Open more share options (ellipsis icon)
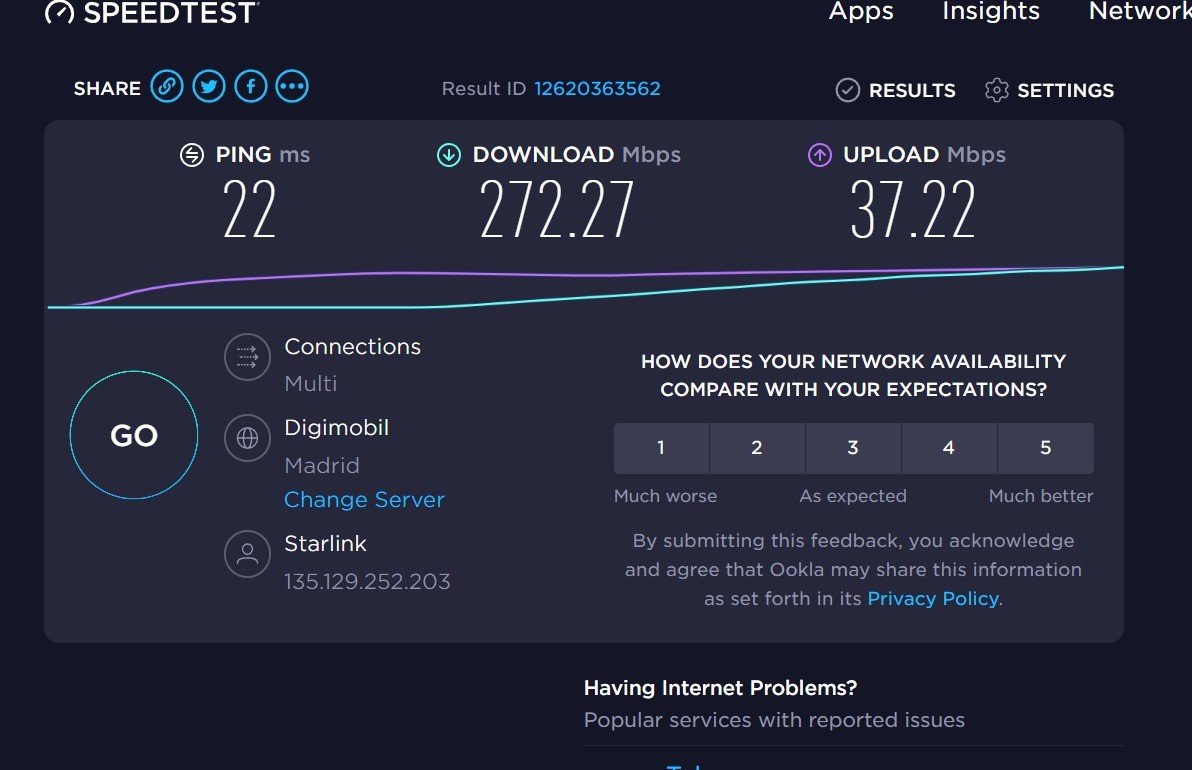Viewport: 1192px width, 770px height. click(x=292, y=86)
